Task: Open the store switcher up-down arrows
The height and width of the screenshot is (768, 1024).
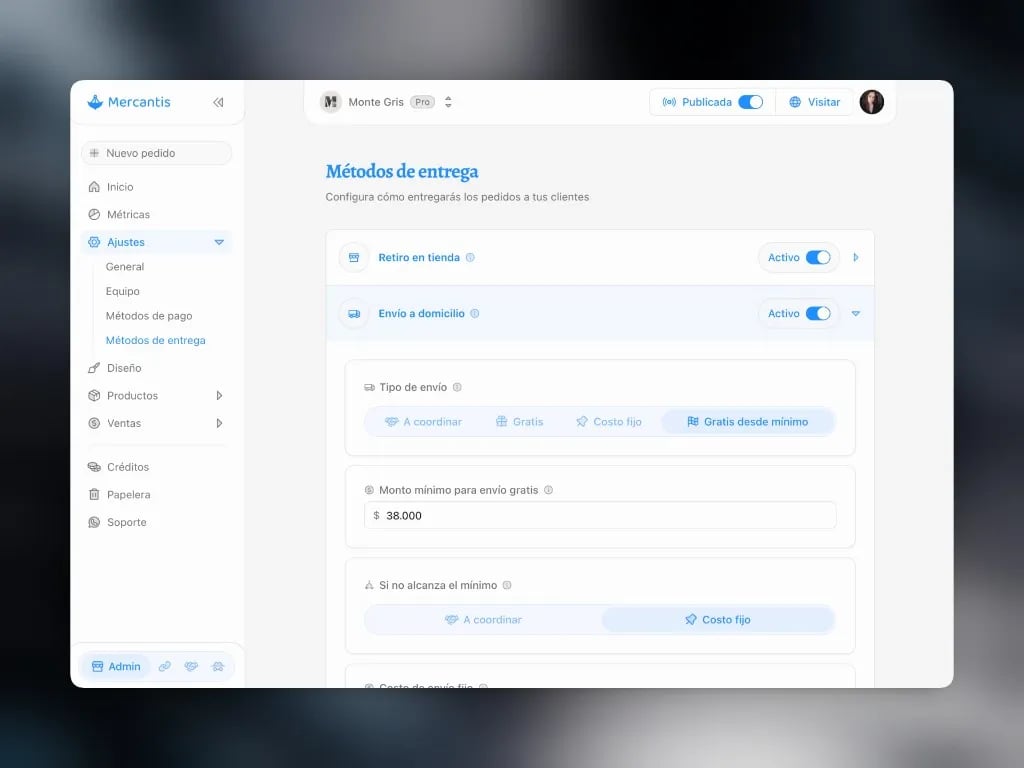Action: [448, 102]
